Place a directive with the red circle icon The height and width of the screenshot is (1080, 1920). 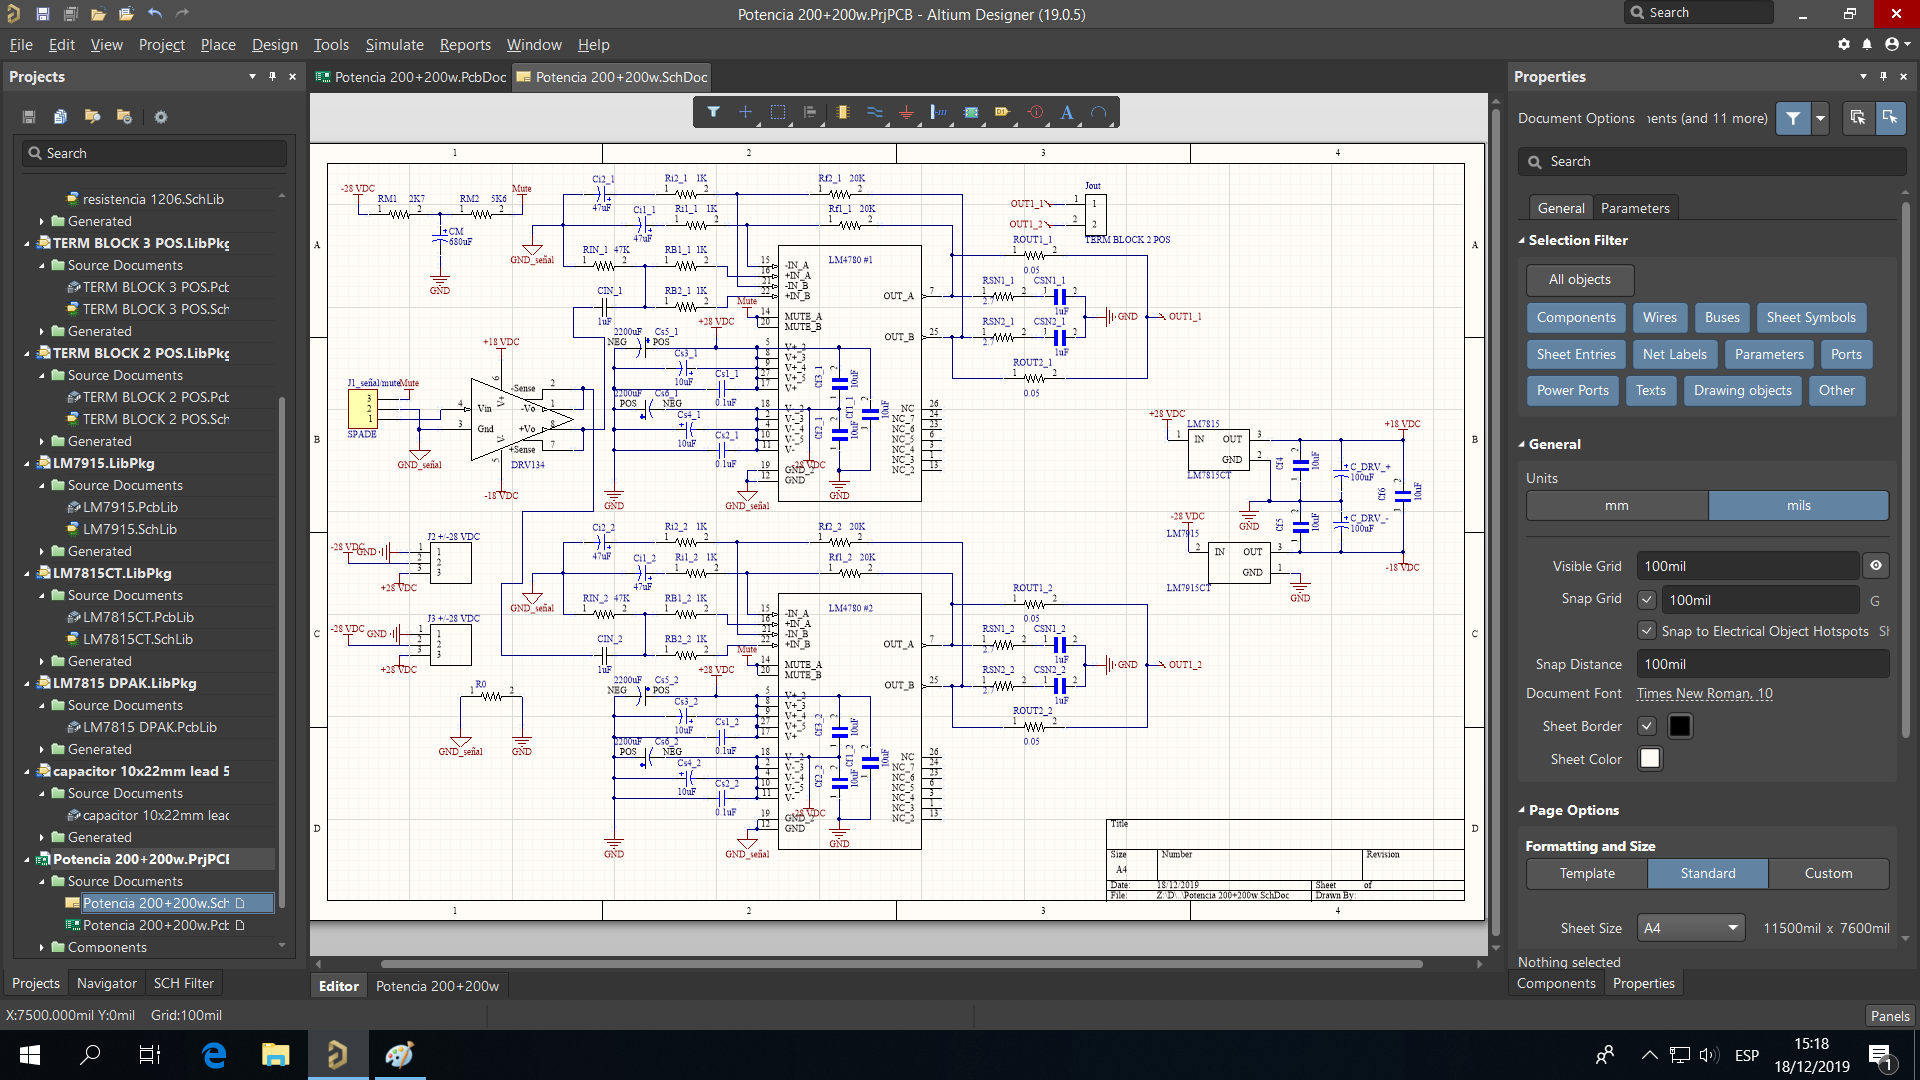pyautogui.click(x=1036, y=113)
